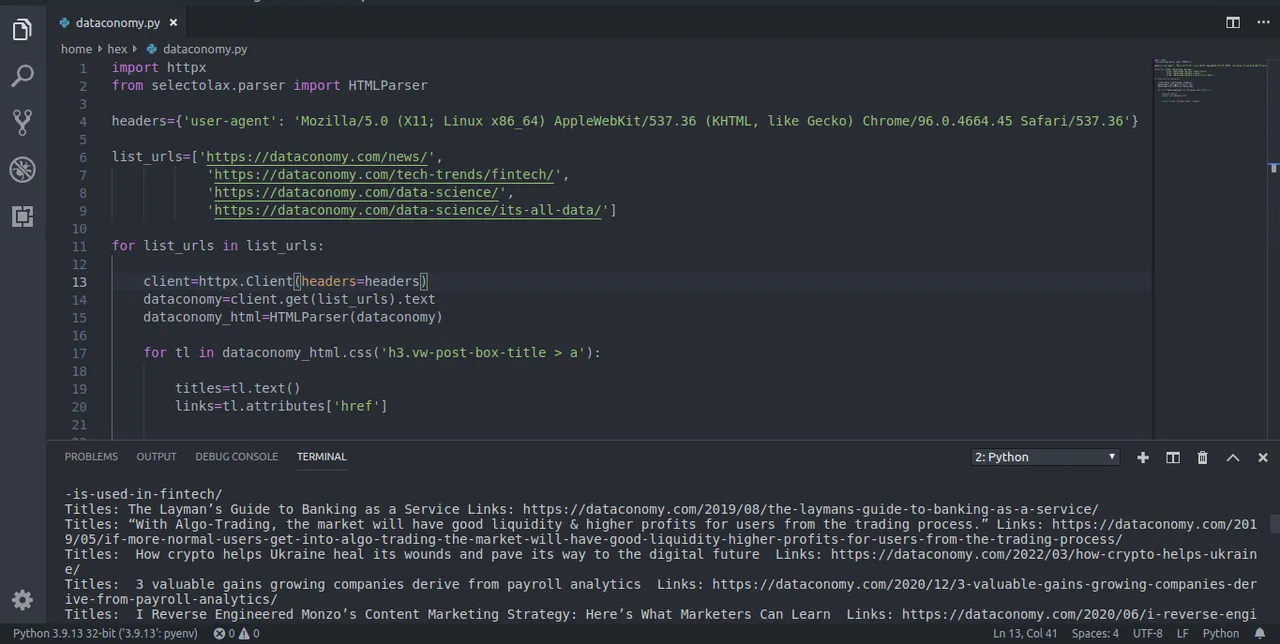Click 'home' in the breadcrumb
This screenshot has height=644, width=1280.
(76, 49)
